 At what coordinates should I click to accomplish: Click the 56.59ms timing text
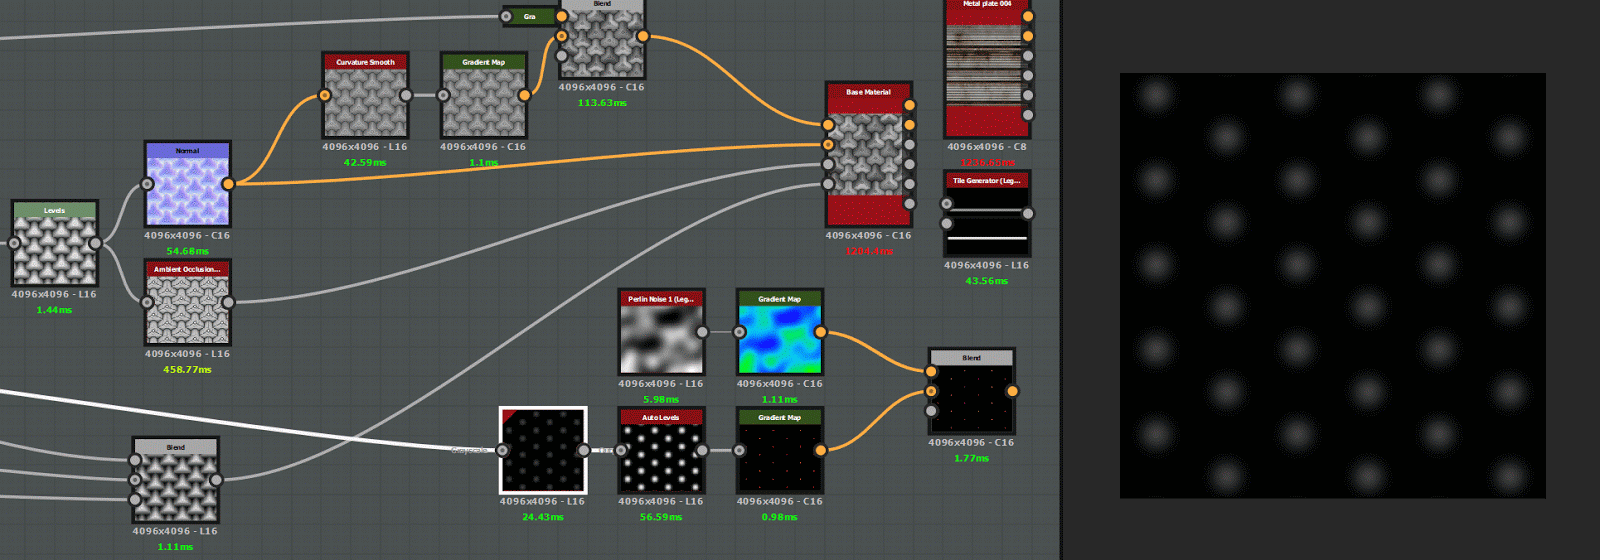pyautogui.click(x=661, y=517)
